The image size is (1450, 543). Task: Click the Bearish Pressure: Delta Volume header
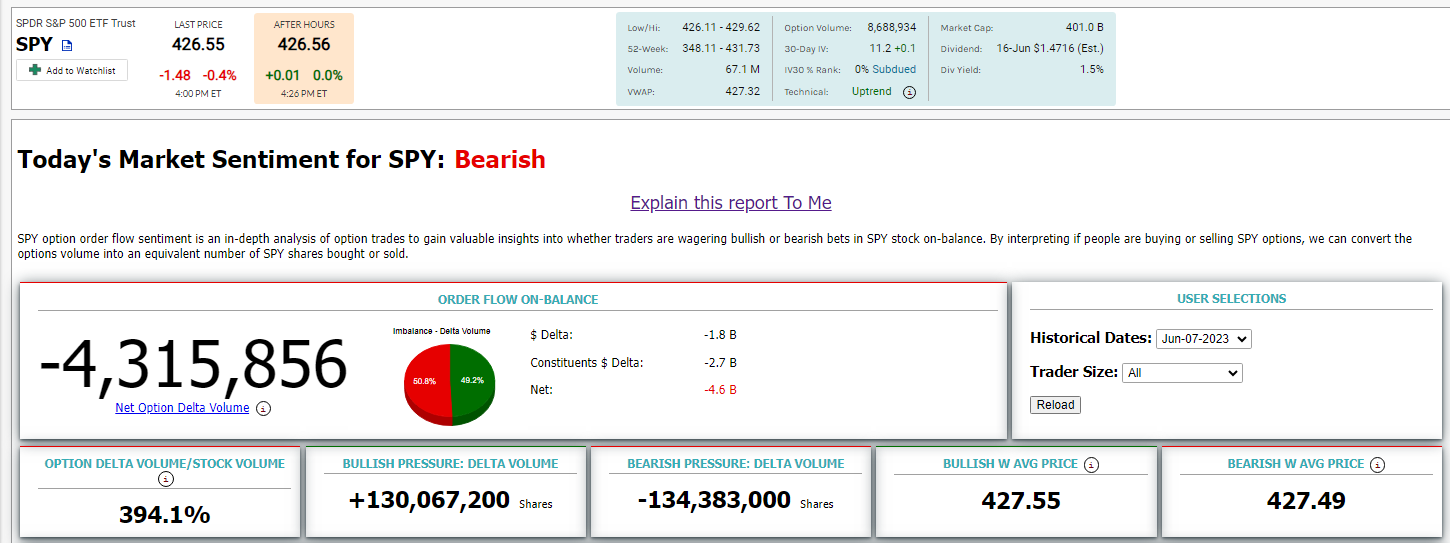tap(736, 464)
